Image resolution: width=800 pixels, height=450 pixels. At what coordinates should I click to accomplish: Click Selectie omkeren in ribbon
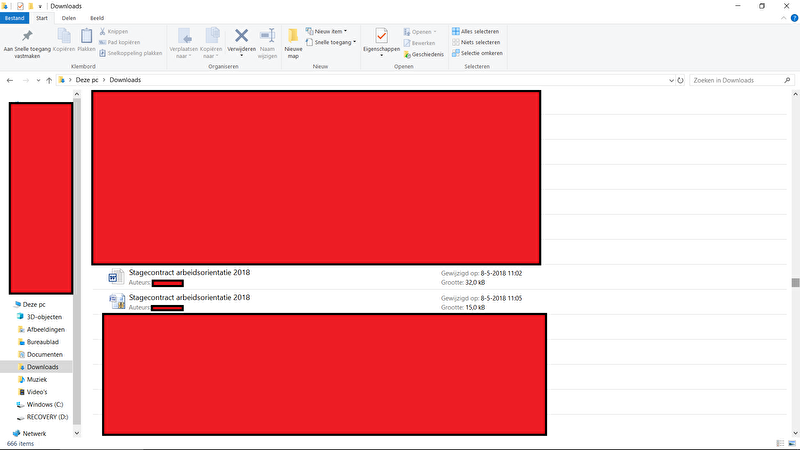[474, 53]
